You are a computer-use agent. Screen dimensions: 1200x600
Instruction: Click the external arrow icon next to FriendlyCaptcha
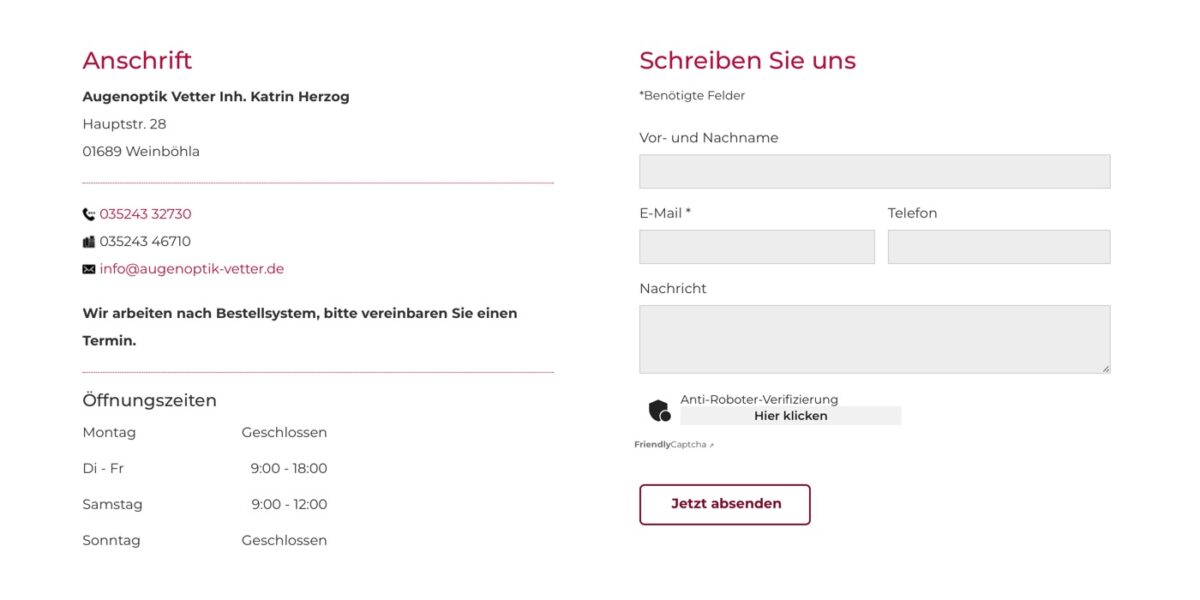(x=711, y=445)
